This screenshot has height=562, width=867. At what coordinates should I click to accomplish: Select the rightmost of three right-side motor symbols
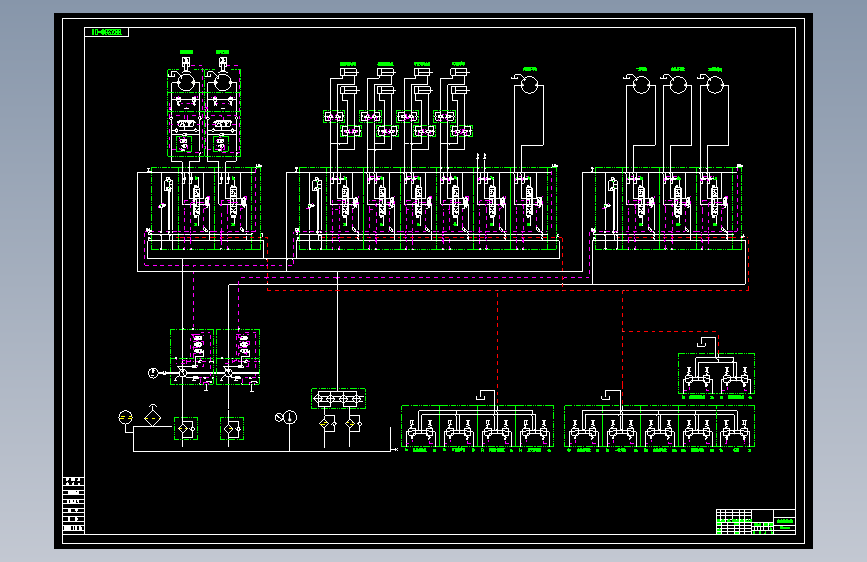pyautogui.click(x=714, y=84)
